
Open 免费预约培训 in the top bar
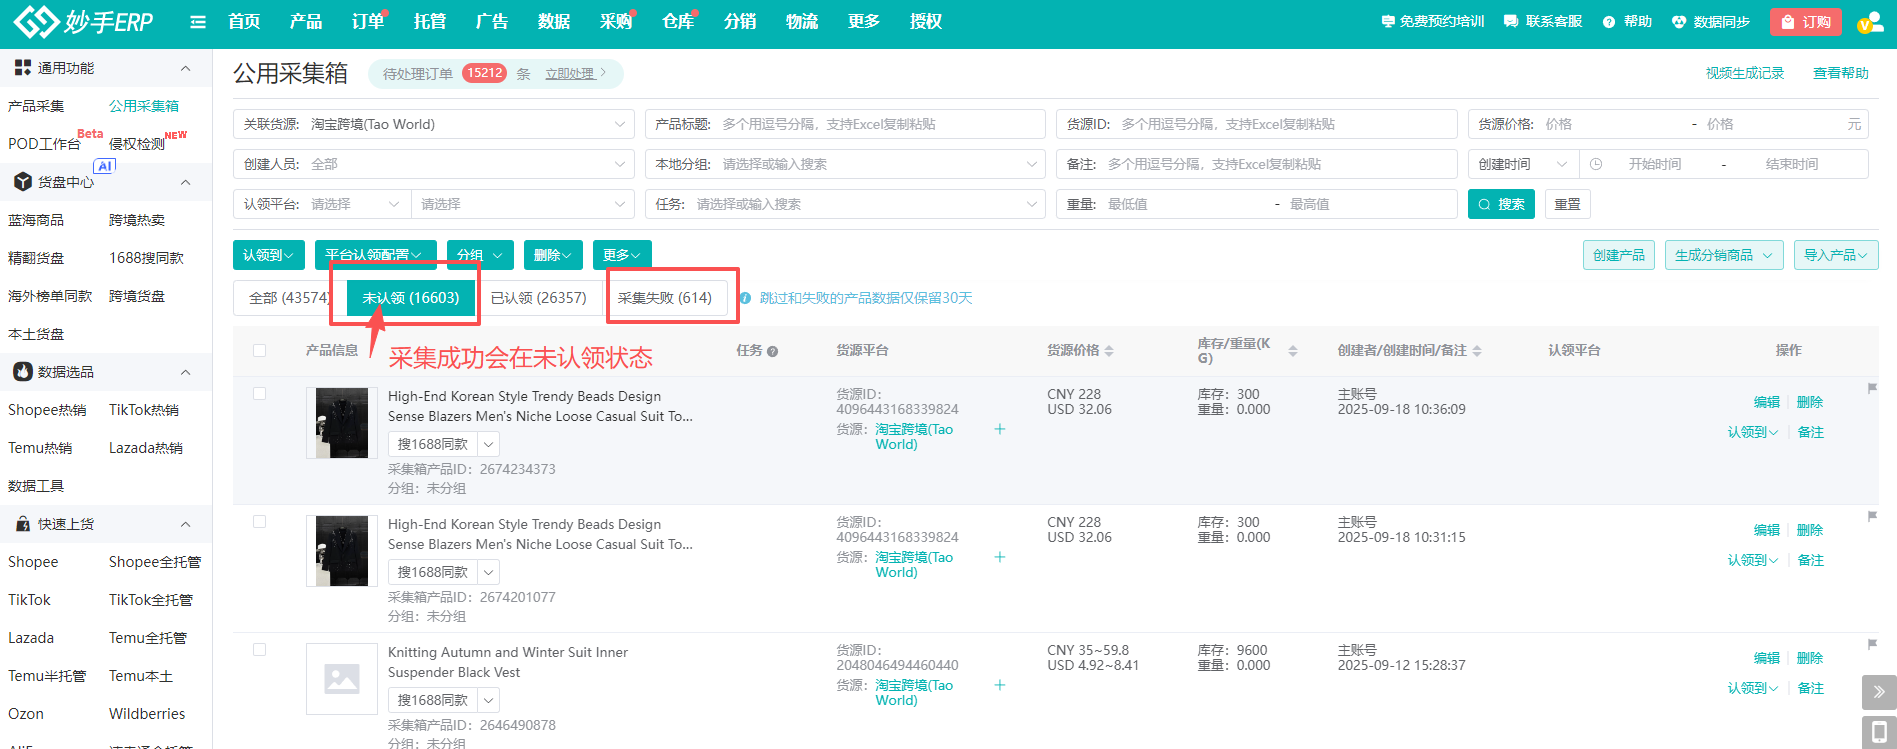(x=1433, y=22)
